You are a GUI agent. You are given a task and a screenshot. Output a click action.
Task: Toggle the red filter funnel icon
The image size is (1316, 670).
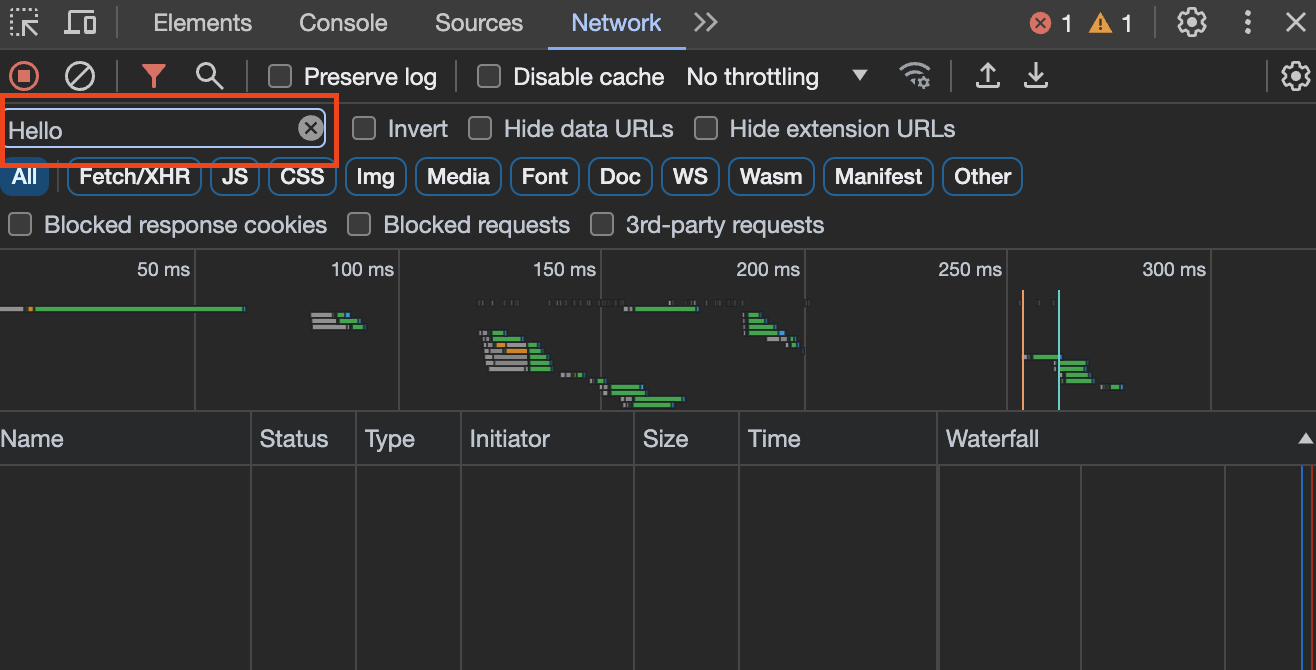coord(153,76)
